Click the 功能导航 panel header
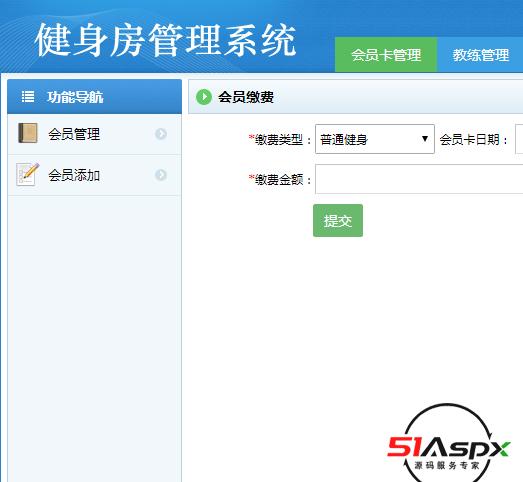Screen dimensions: 523x482 tap(94, 97)
